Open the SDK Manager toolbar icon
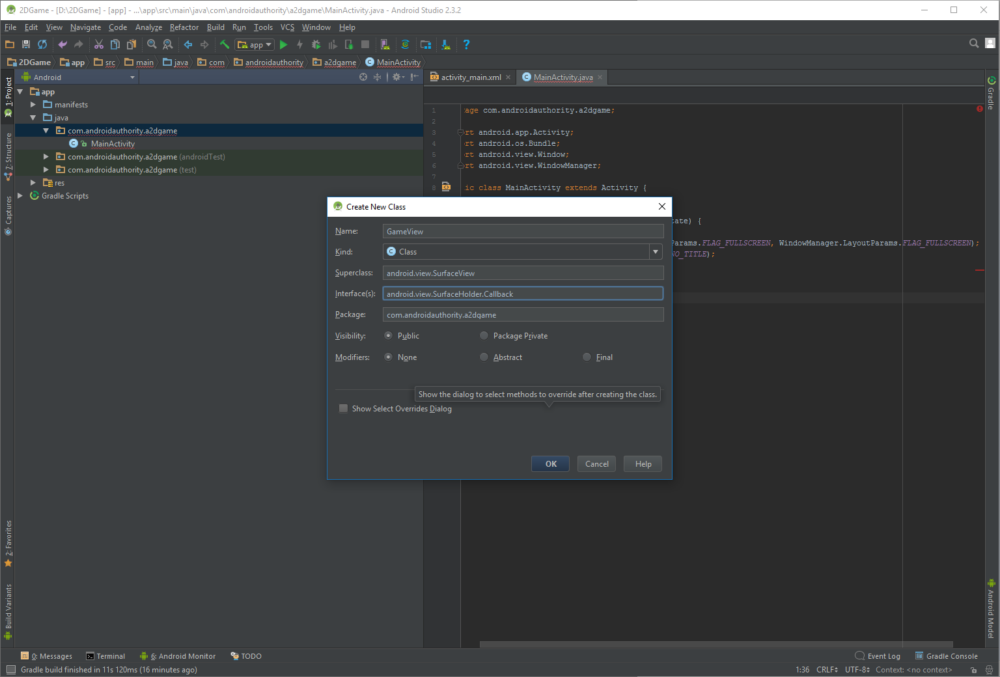This screenshot has height=677, width=1000. [444, 44]
